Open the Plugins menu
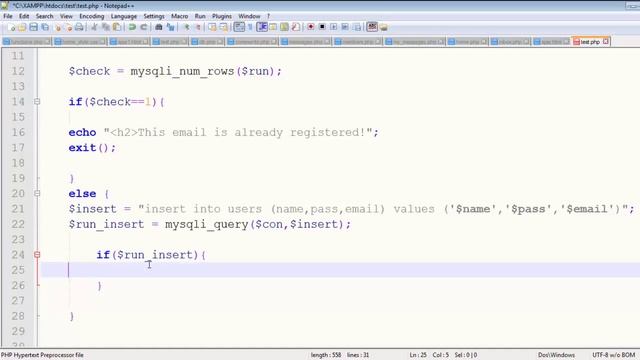The width and height of the screenshot is (640, 360). click(222, 16)
